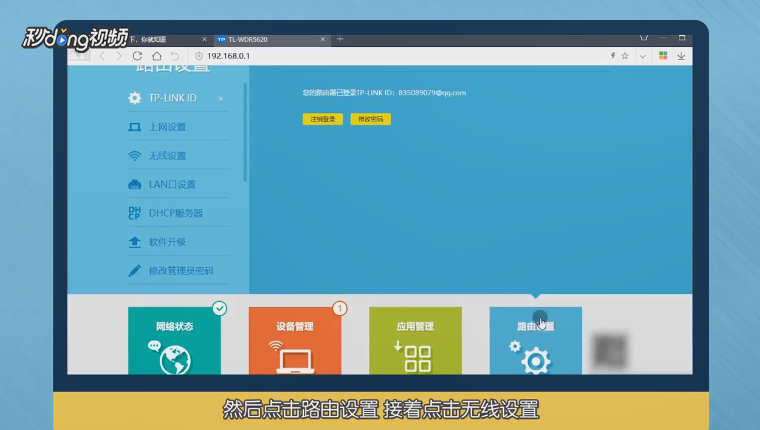The width and height of the screenshot is (760, 430).
Task: Open address bar dropdown arrow
Action: click(x=642, y=57)
